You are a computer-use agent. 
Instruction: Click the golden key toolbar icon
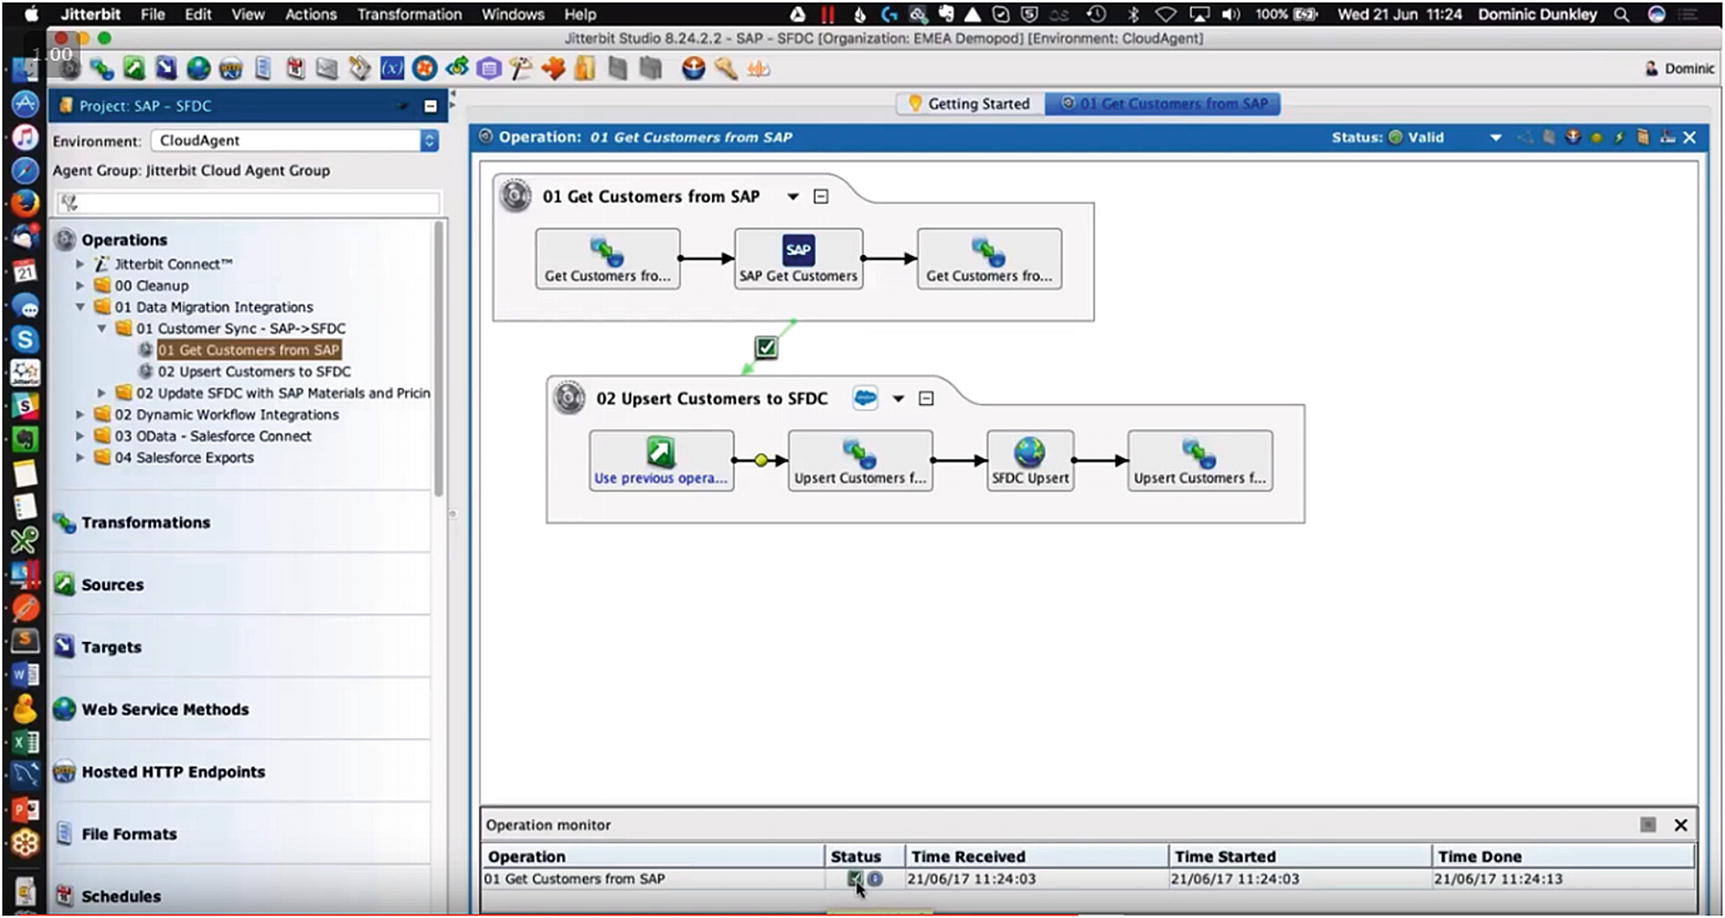(725, 69)
